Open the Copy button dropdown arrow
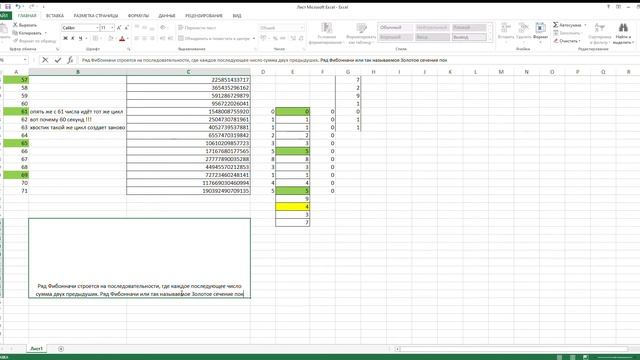This screenshot has width=640, height=360. [45, 33]
